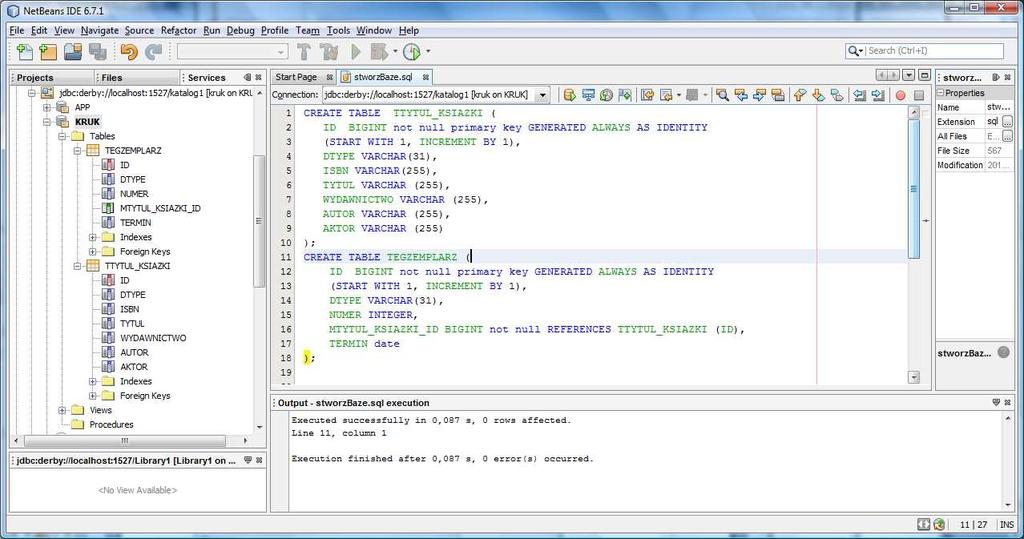
Task: Click the Shift Line Left icon
Action: tap(860, 95)
